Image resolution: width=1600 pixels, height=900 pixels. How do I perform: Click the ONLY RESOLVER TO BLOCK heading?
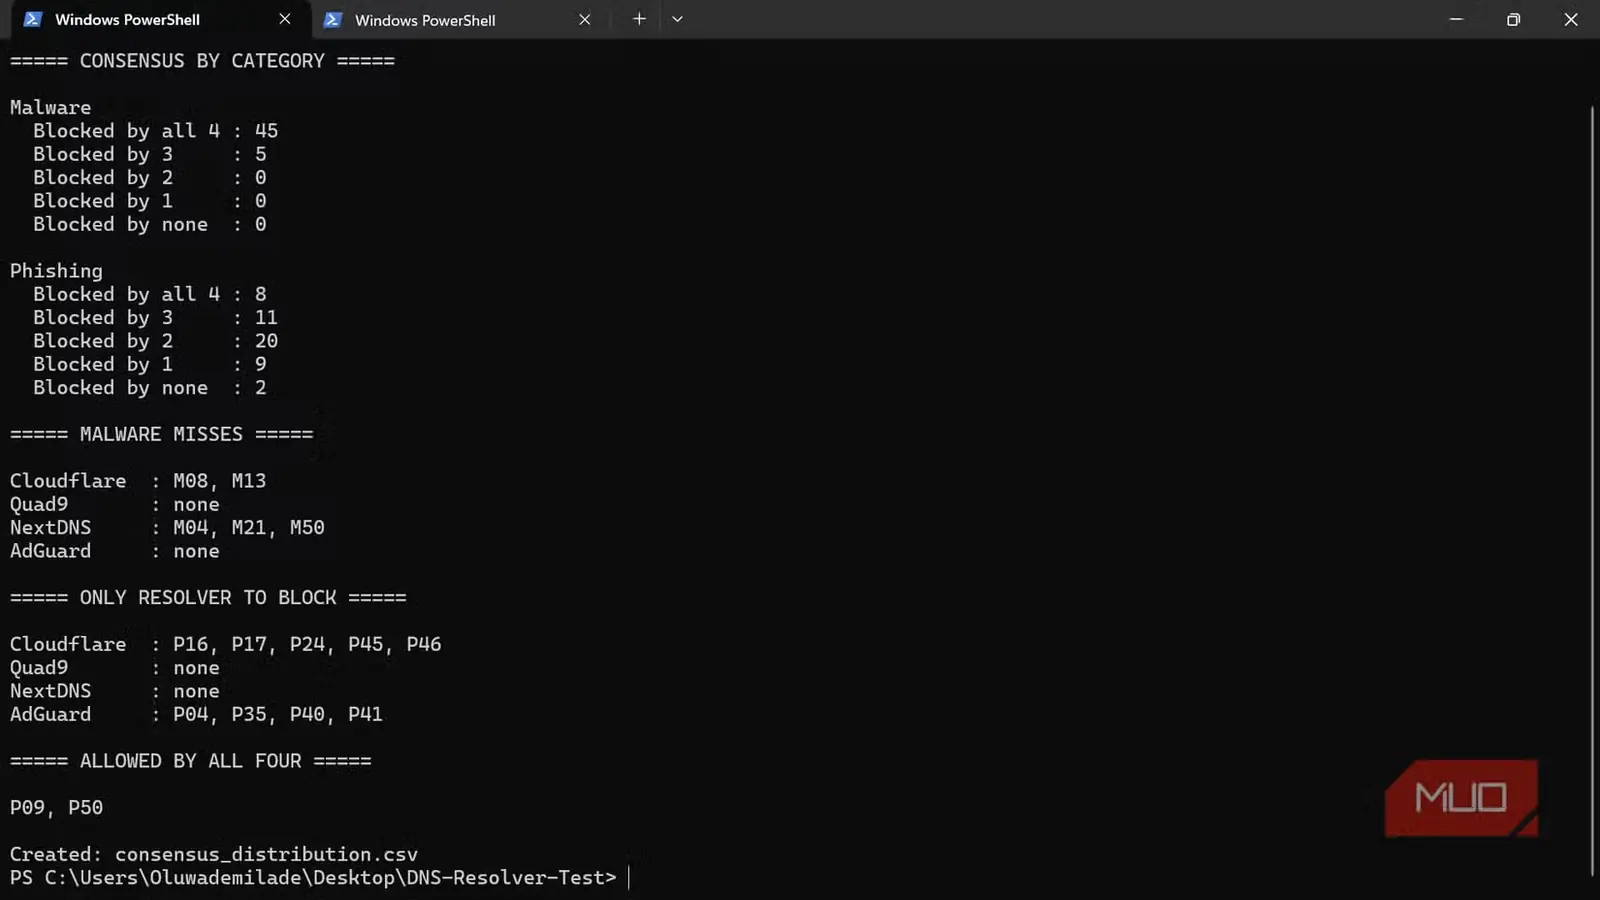(208, 598)
